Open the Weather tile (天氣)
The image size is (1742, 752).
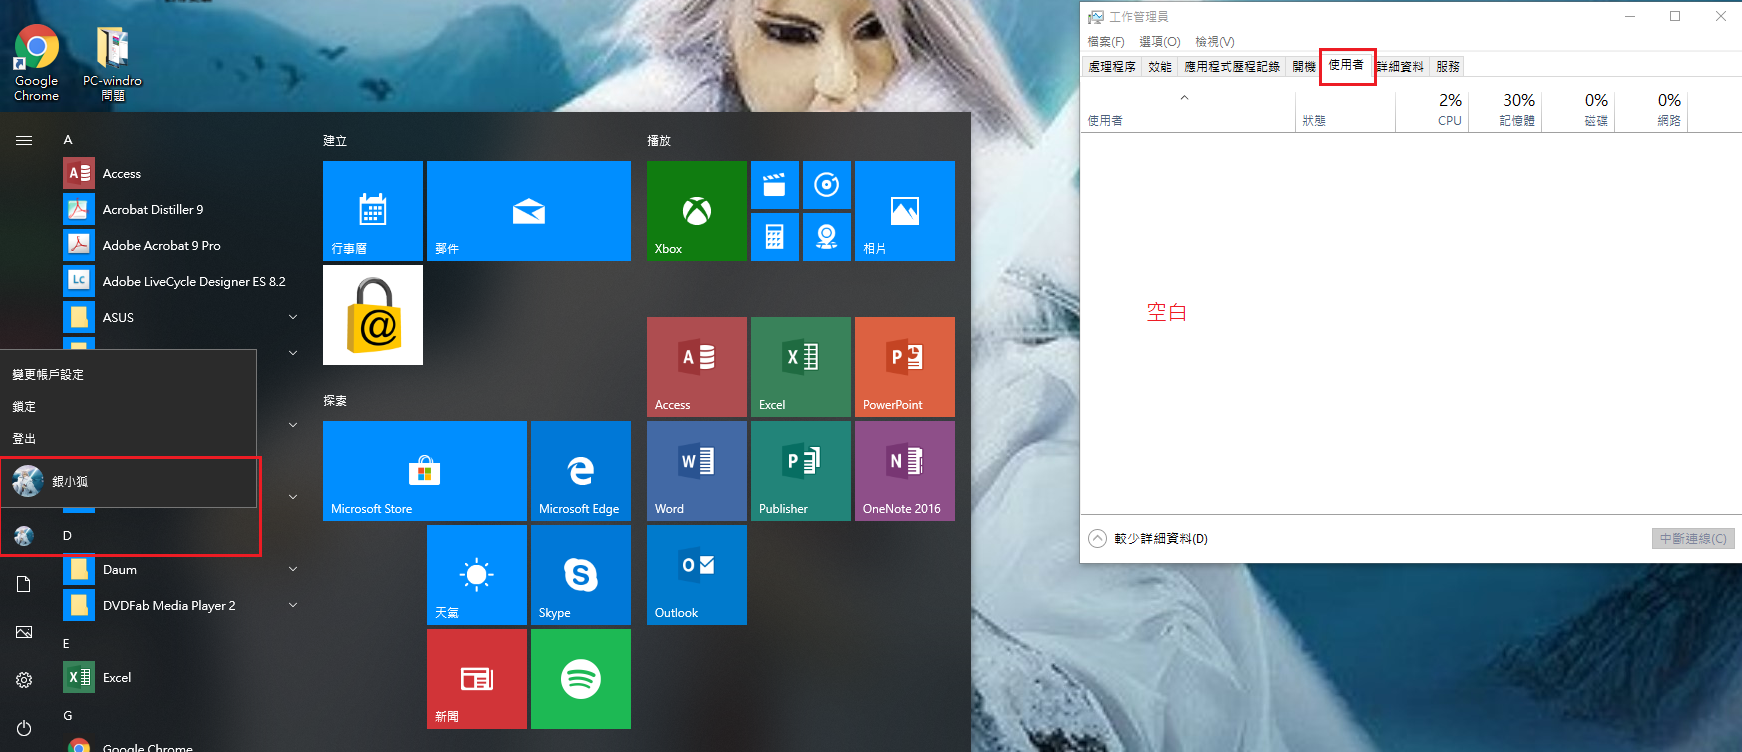coord(477,575)
